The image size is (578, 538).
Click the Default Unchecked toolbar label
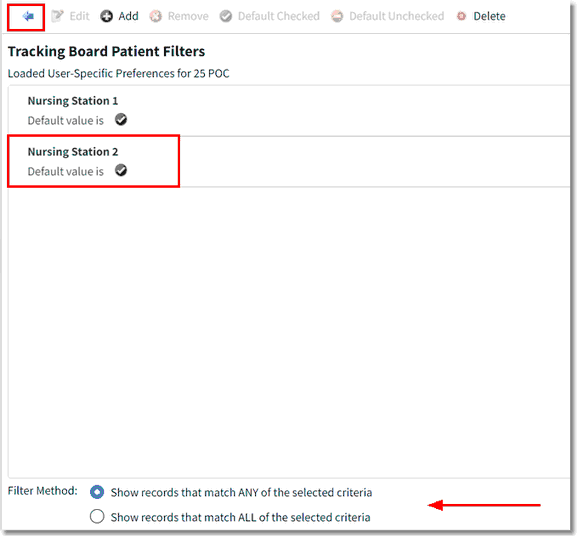(397, 16)
